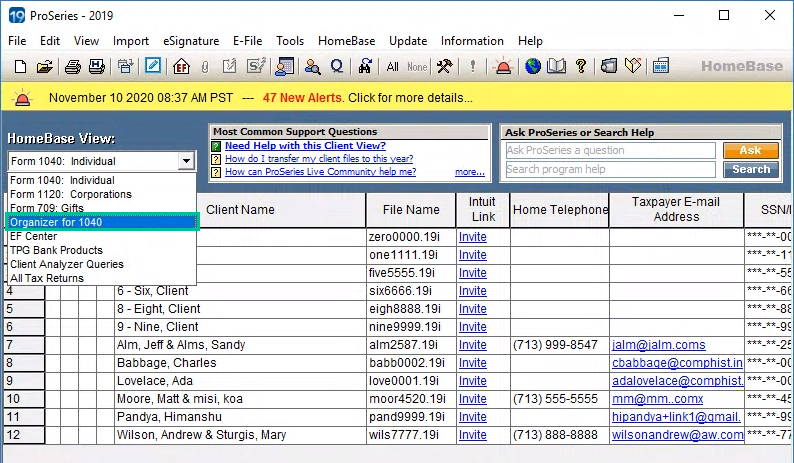
Task: Open the EF house icon
Action: point(181,66)
